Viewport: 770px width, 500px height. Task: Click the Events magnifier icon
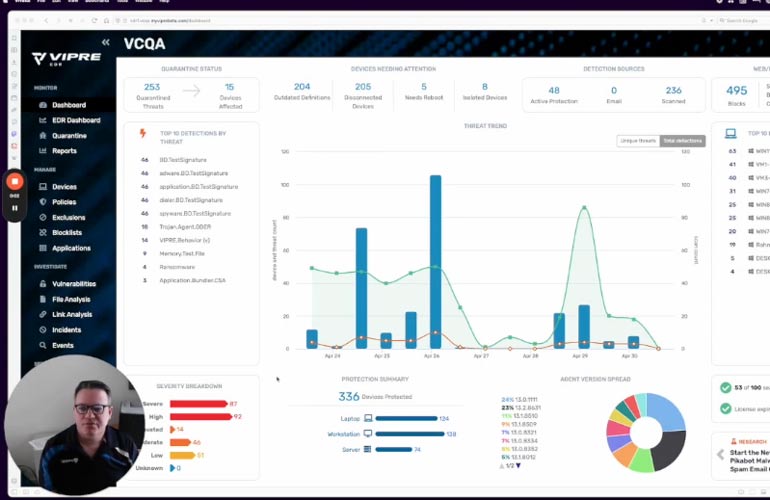43,345
